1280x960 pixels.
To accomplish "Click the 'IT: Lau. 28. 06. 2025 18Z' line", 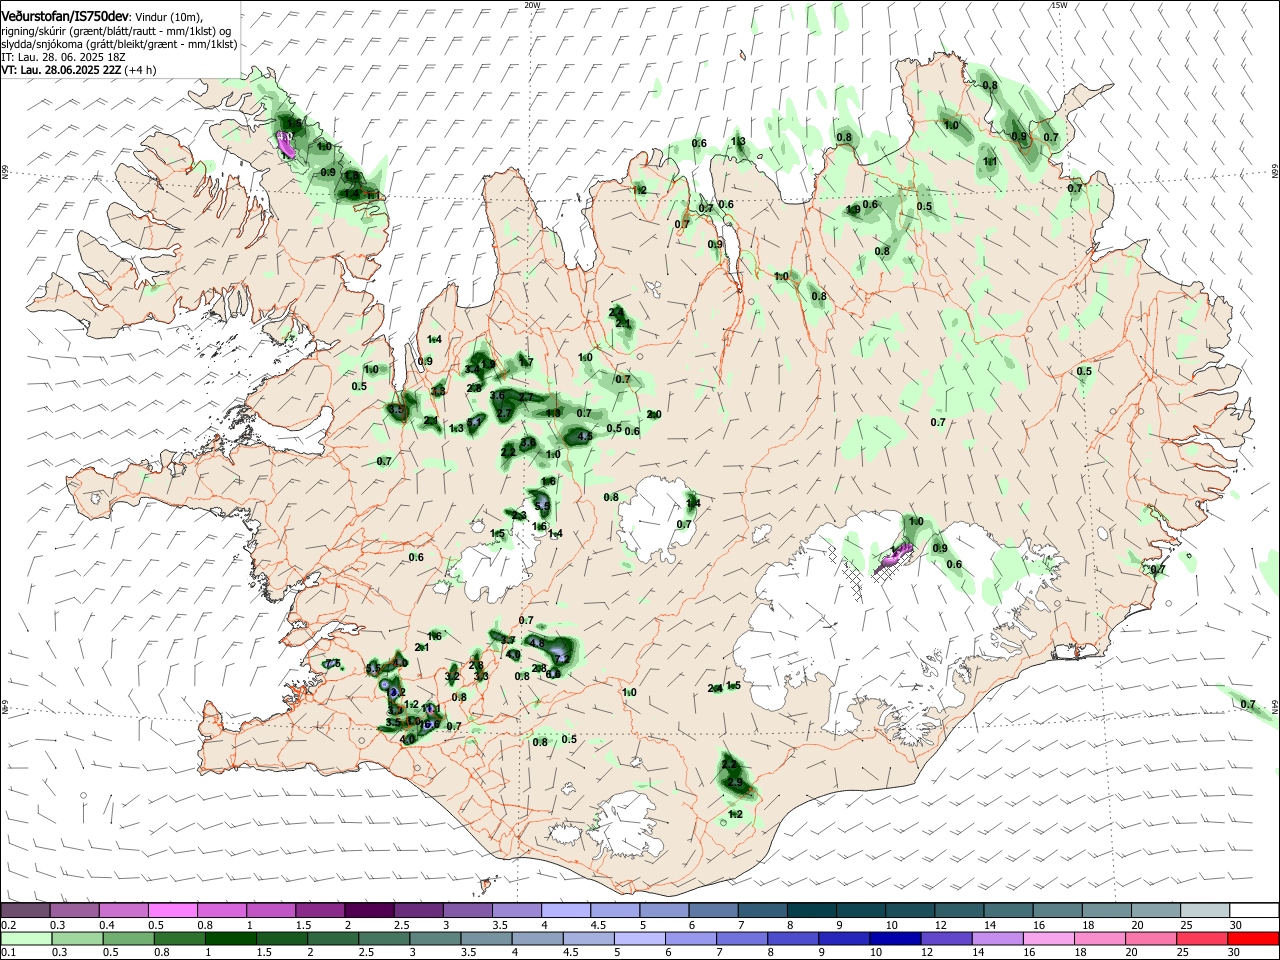I will click(61, 57).
